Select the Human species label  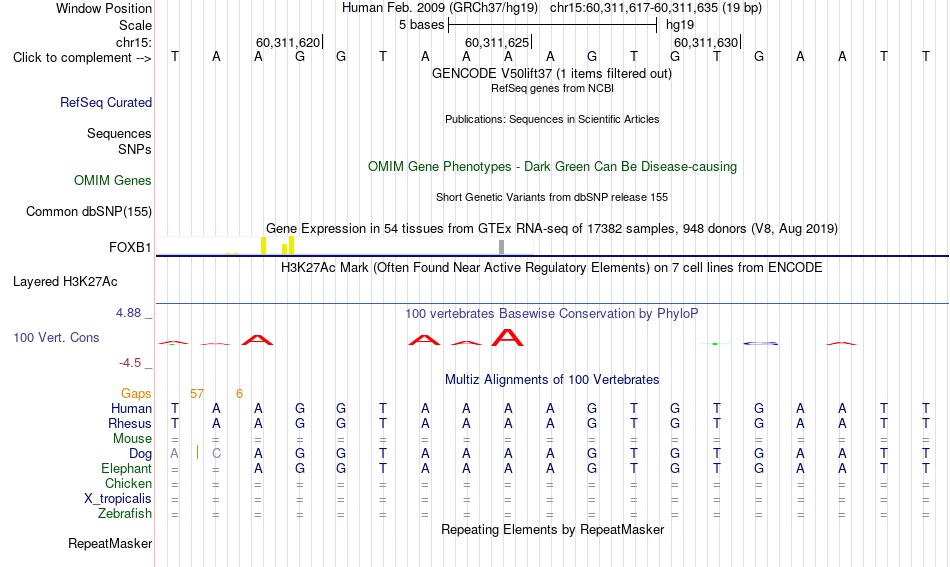pos(131,408)
